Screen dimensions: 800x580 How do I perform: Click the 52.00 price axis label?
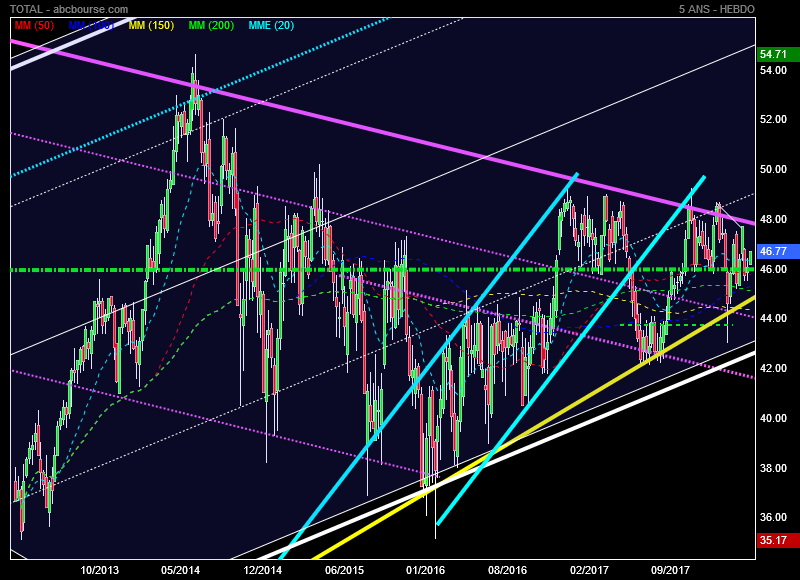pos(773,119)
